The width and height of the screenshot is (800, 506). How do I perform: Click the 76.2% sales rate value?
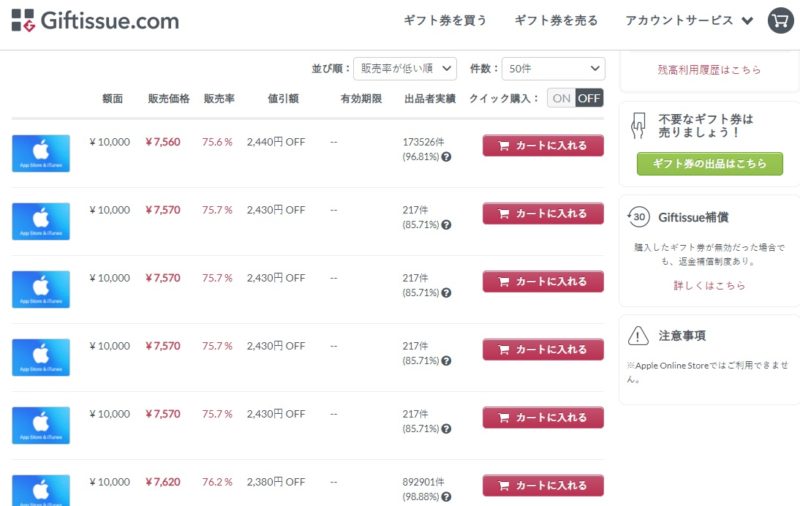217,482
